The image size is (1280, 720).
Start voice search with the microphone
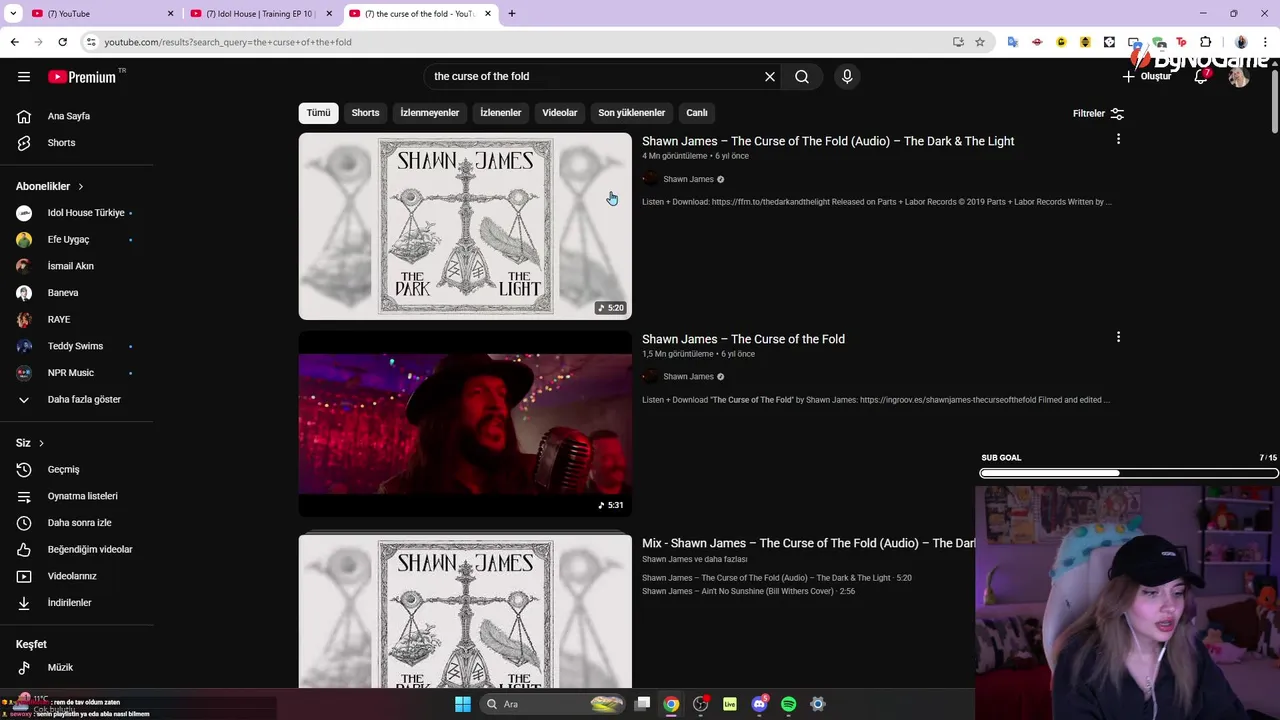[x=847, y=77]
